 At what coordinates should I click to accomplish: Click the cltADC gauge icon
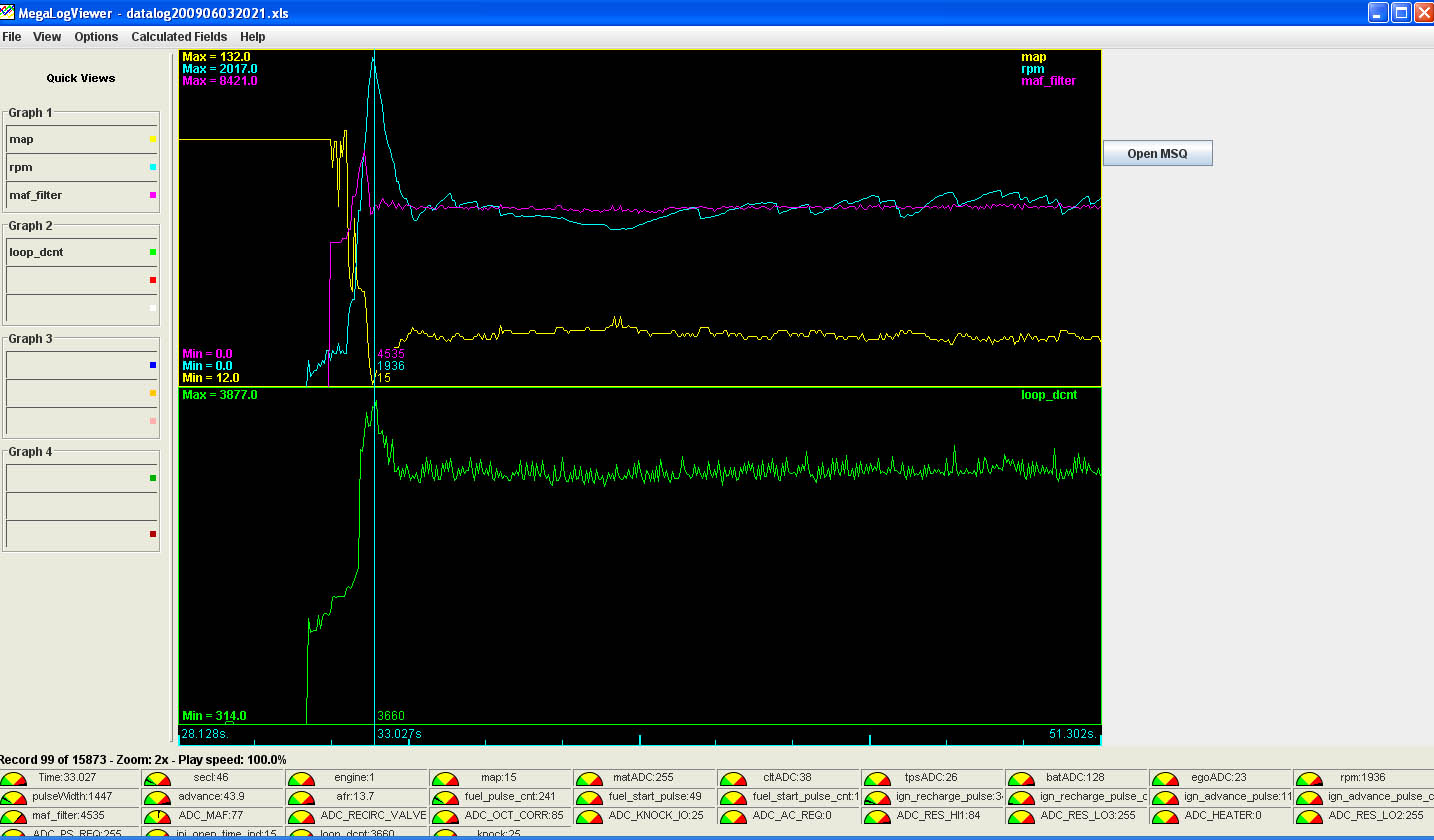click(x=733, y=779)
